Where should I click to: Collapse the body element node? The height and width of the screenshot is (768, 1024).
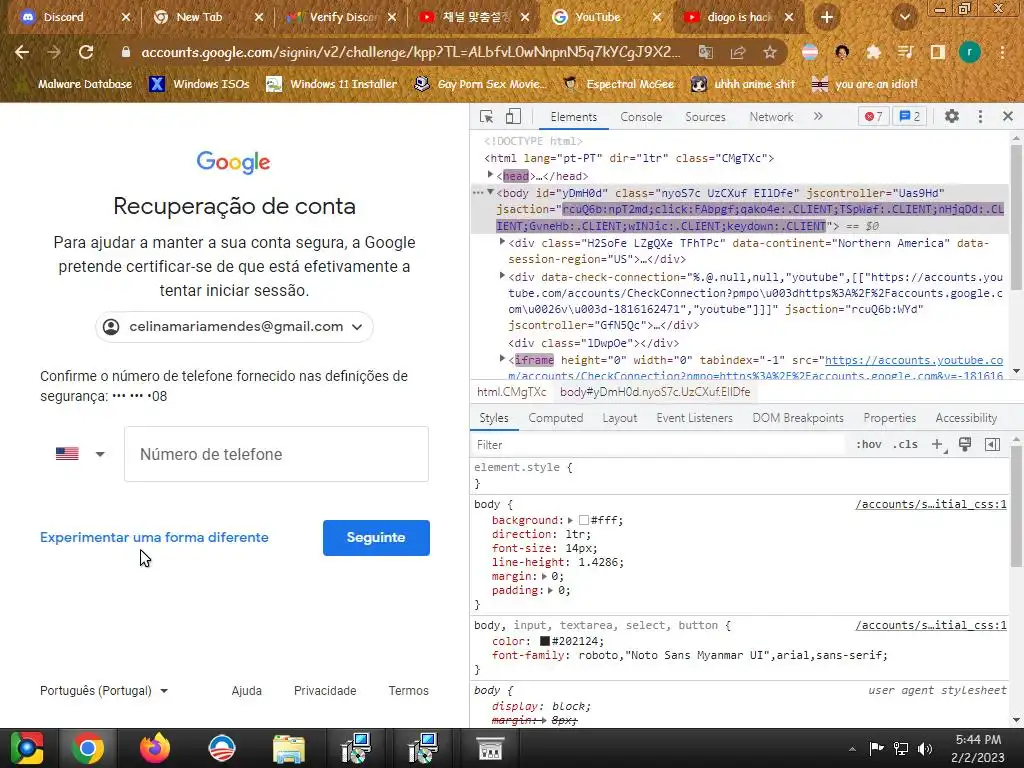click(490, 192)
